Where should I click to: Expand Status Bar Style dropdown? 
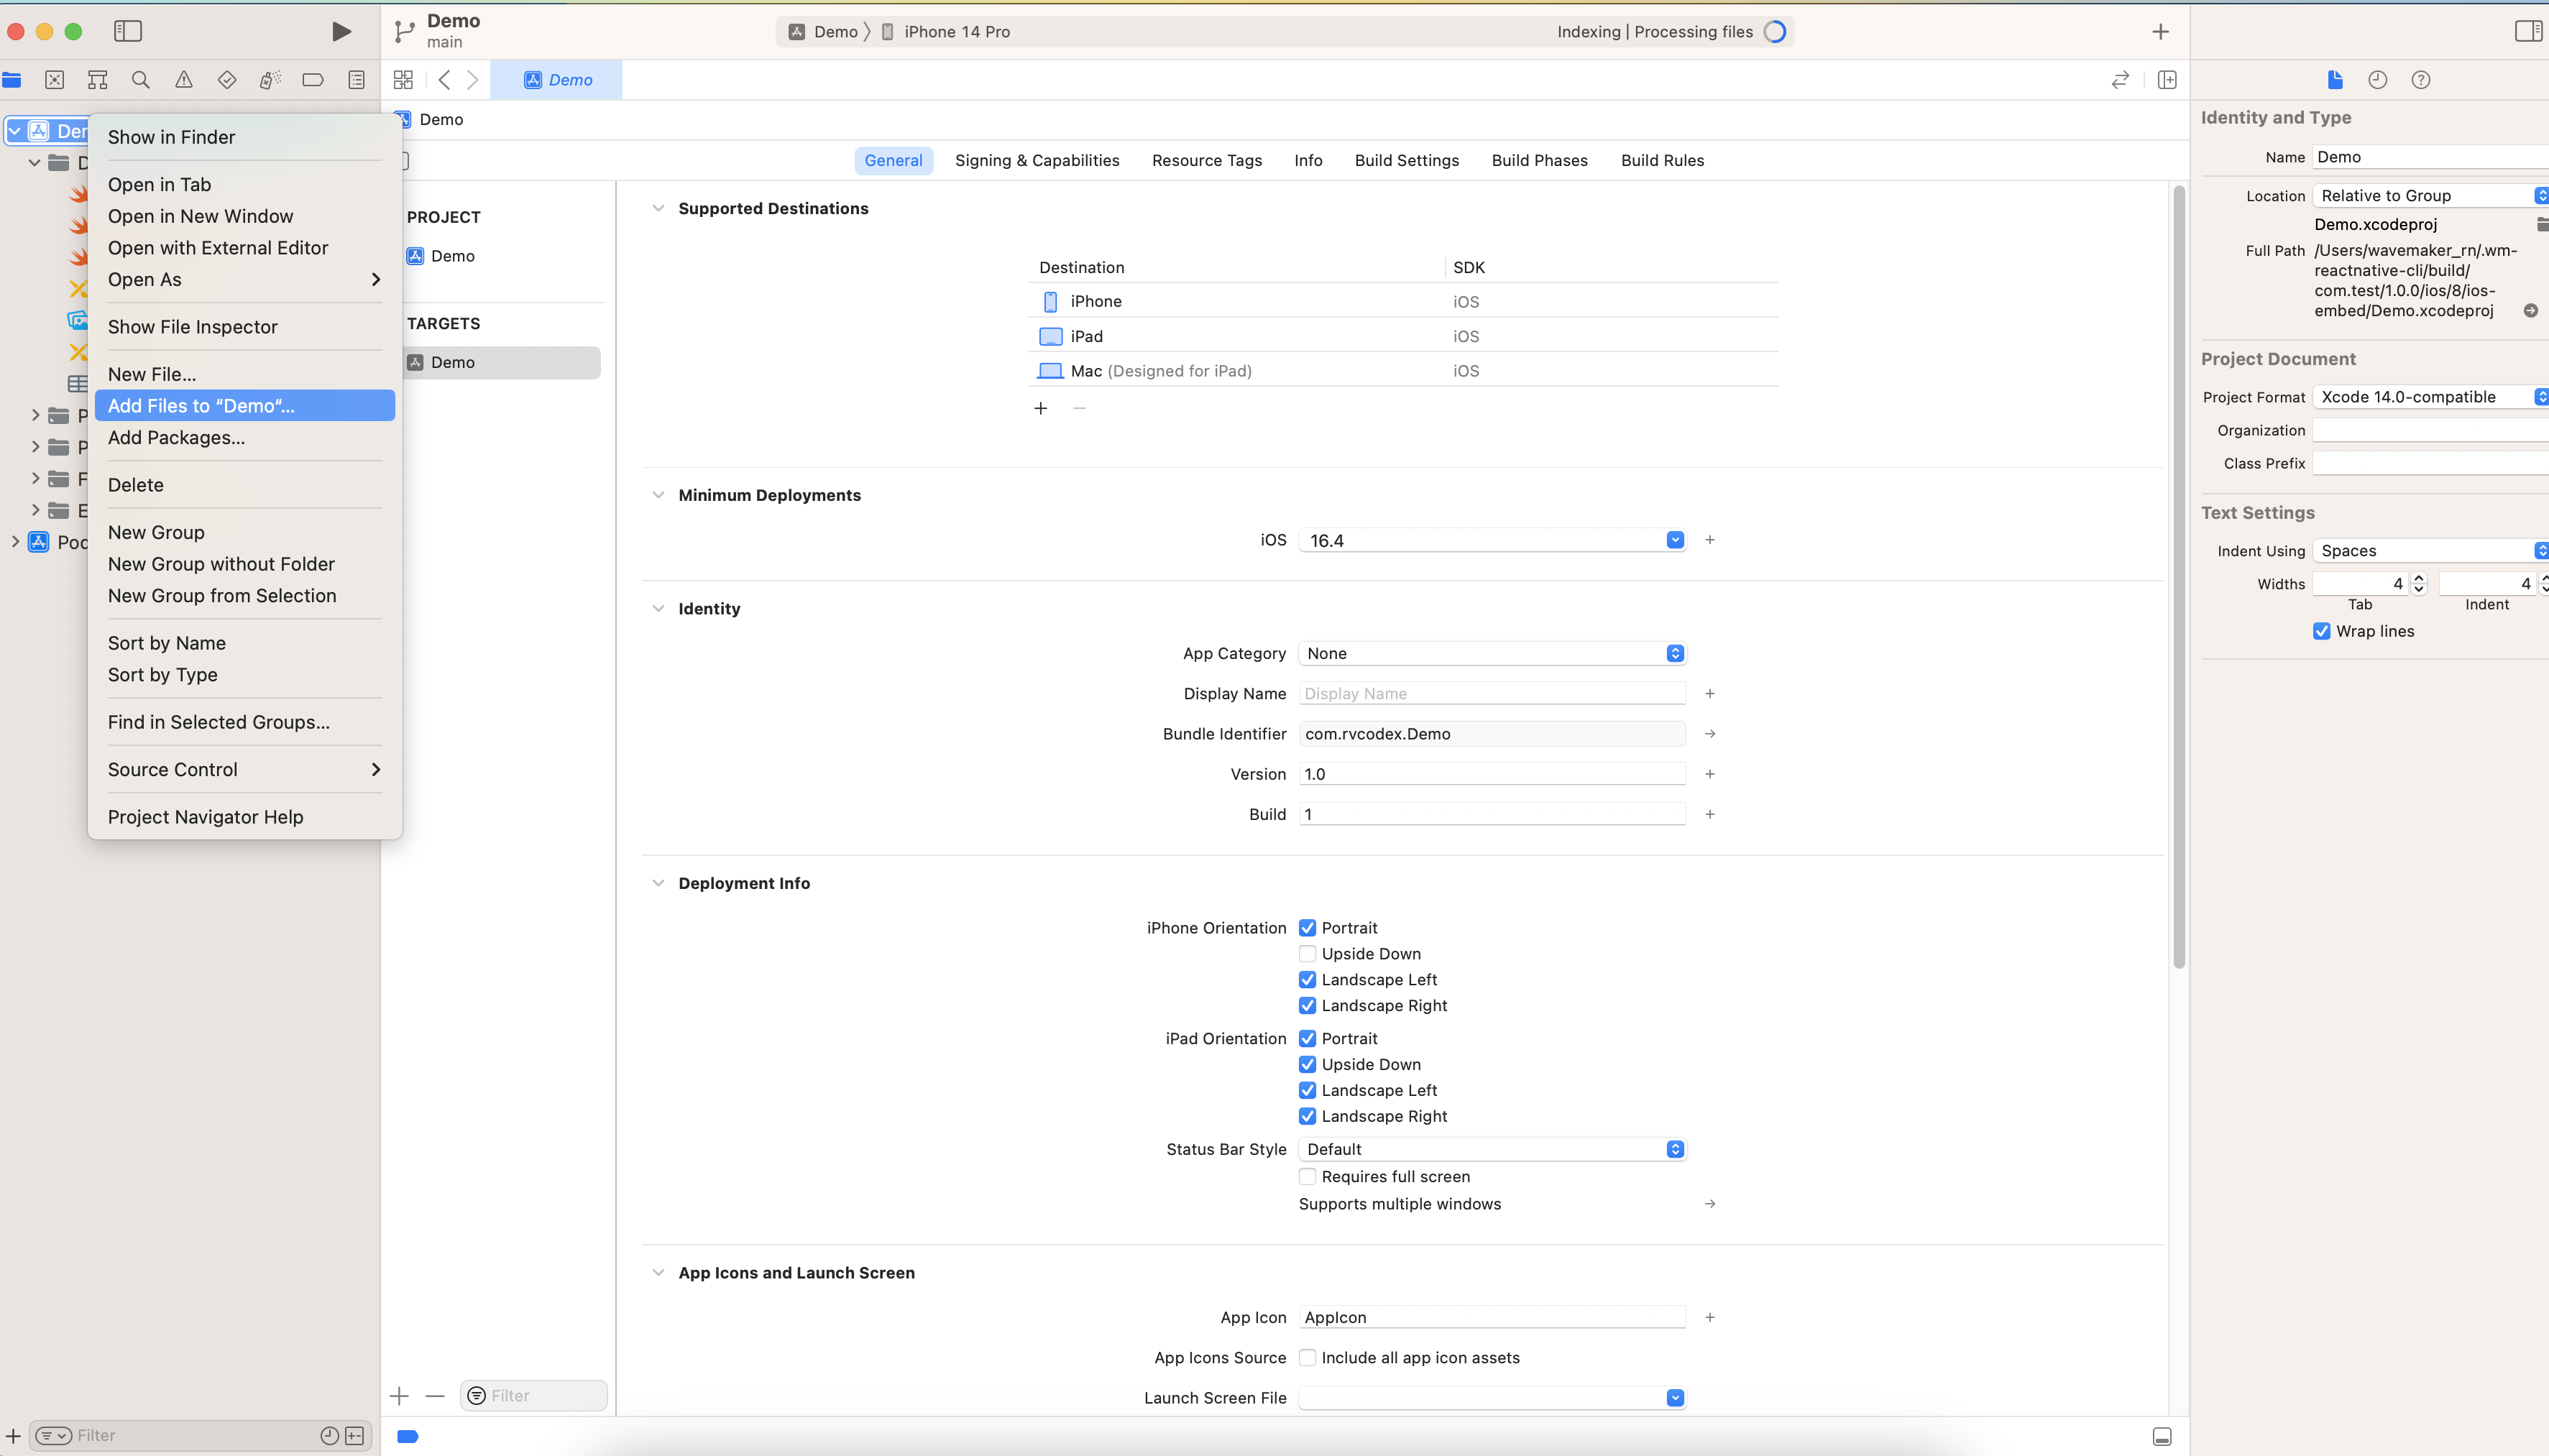pos(1676,1148)
